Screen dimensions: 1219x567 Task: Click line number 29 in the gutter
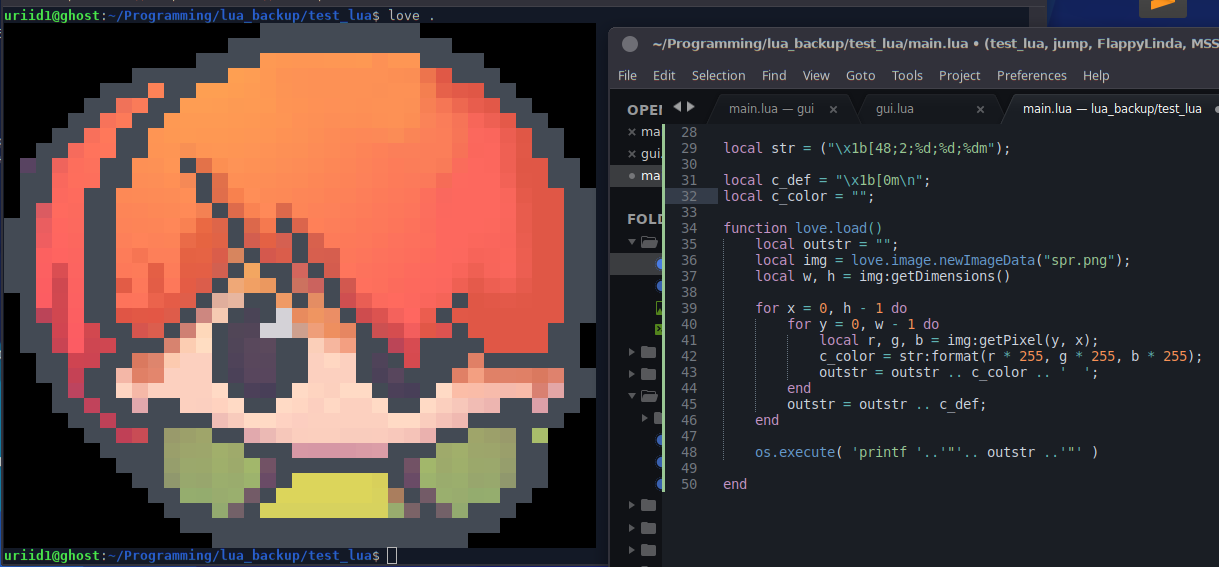(x=687, y=148)
